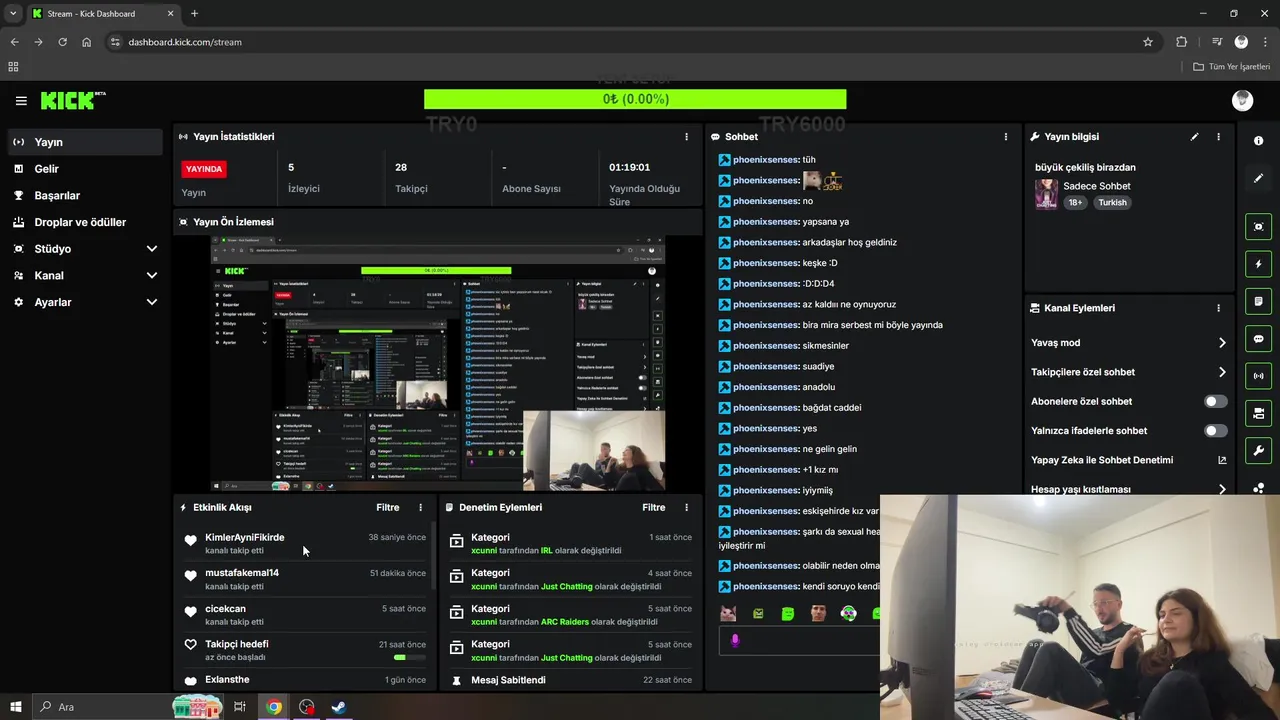This screenshot has width=1280, height=720.
Task: Select Yayın in left navigation
Action: point(86,142)
